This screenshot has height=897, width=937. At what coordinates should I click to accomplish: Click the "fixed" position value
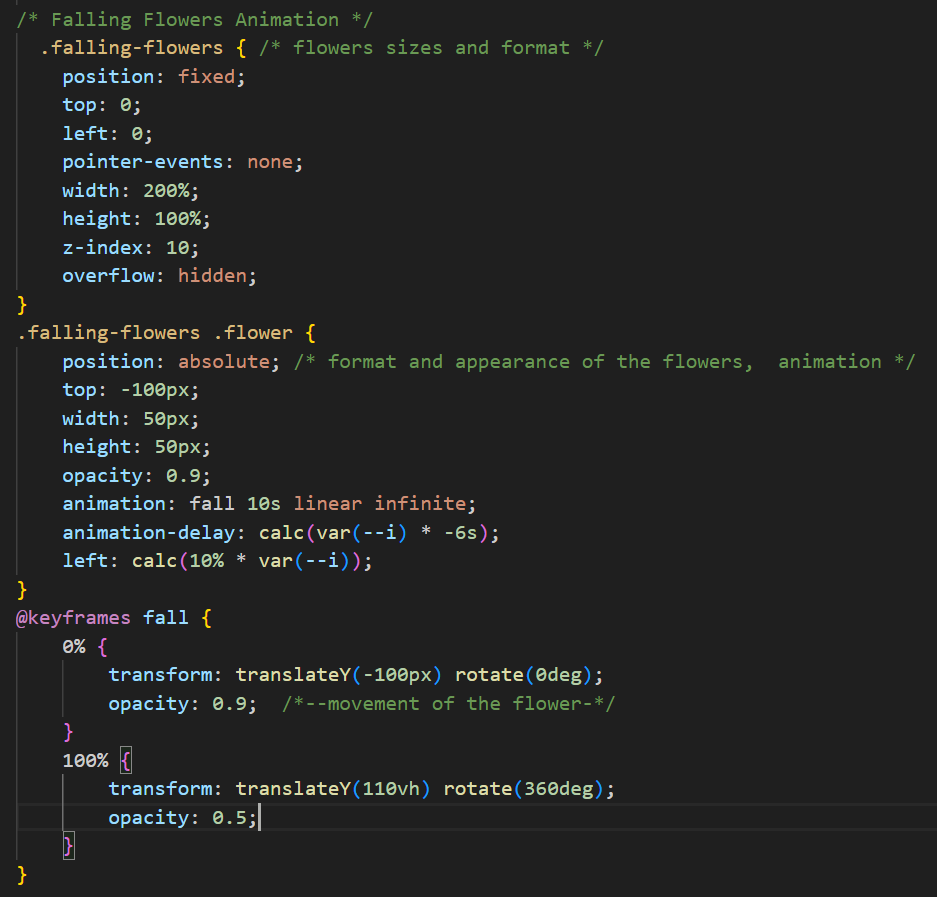click(211, 76)
